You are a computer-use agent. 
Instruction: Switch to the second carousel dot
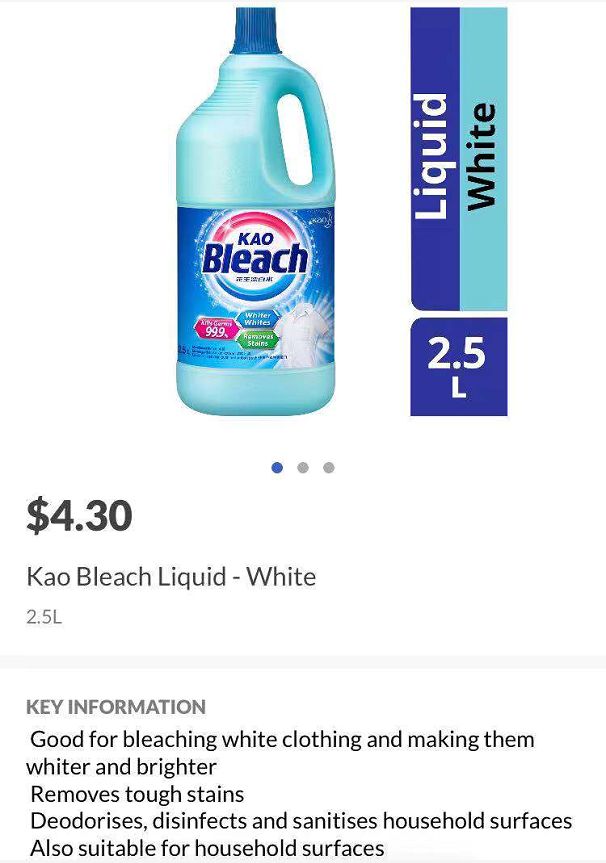[303, 467]
